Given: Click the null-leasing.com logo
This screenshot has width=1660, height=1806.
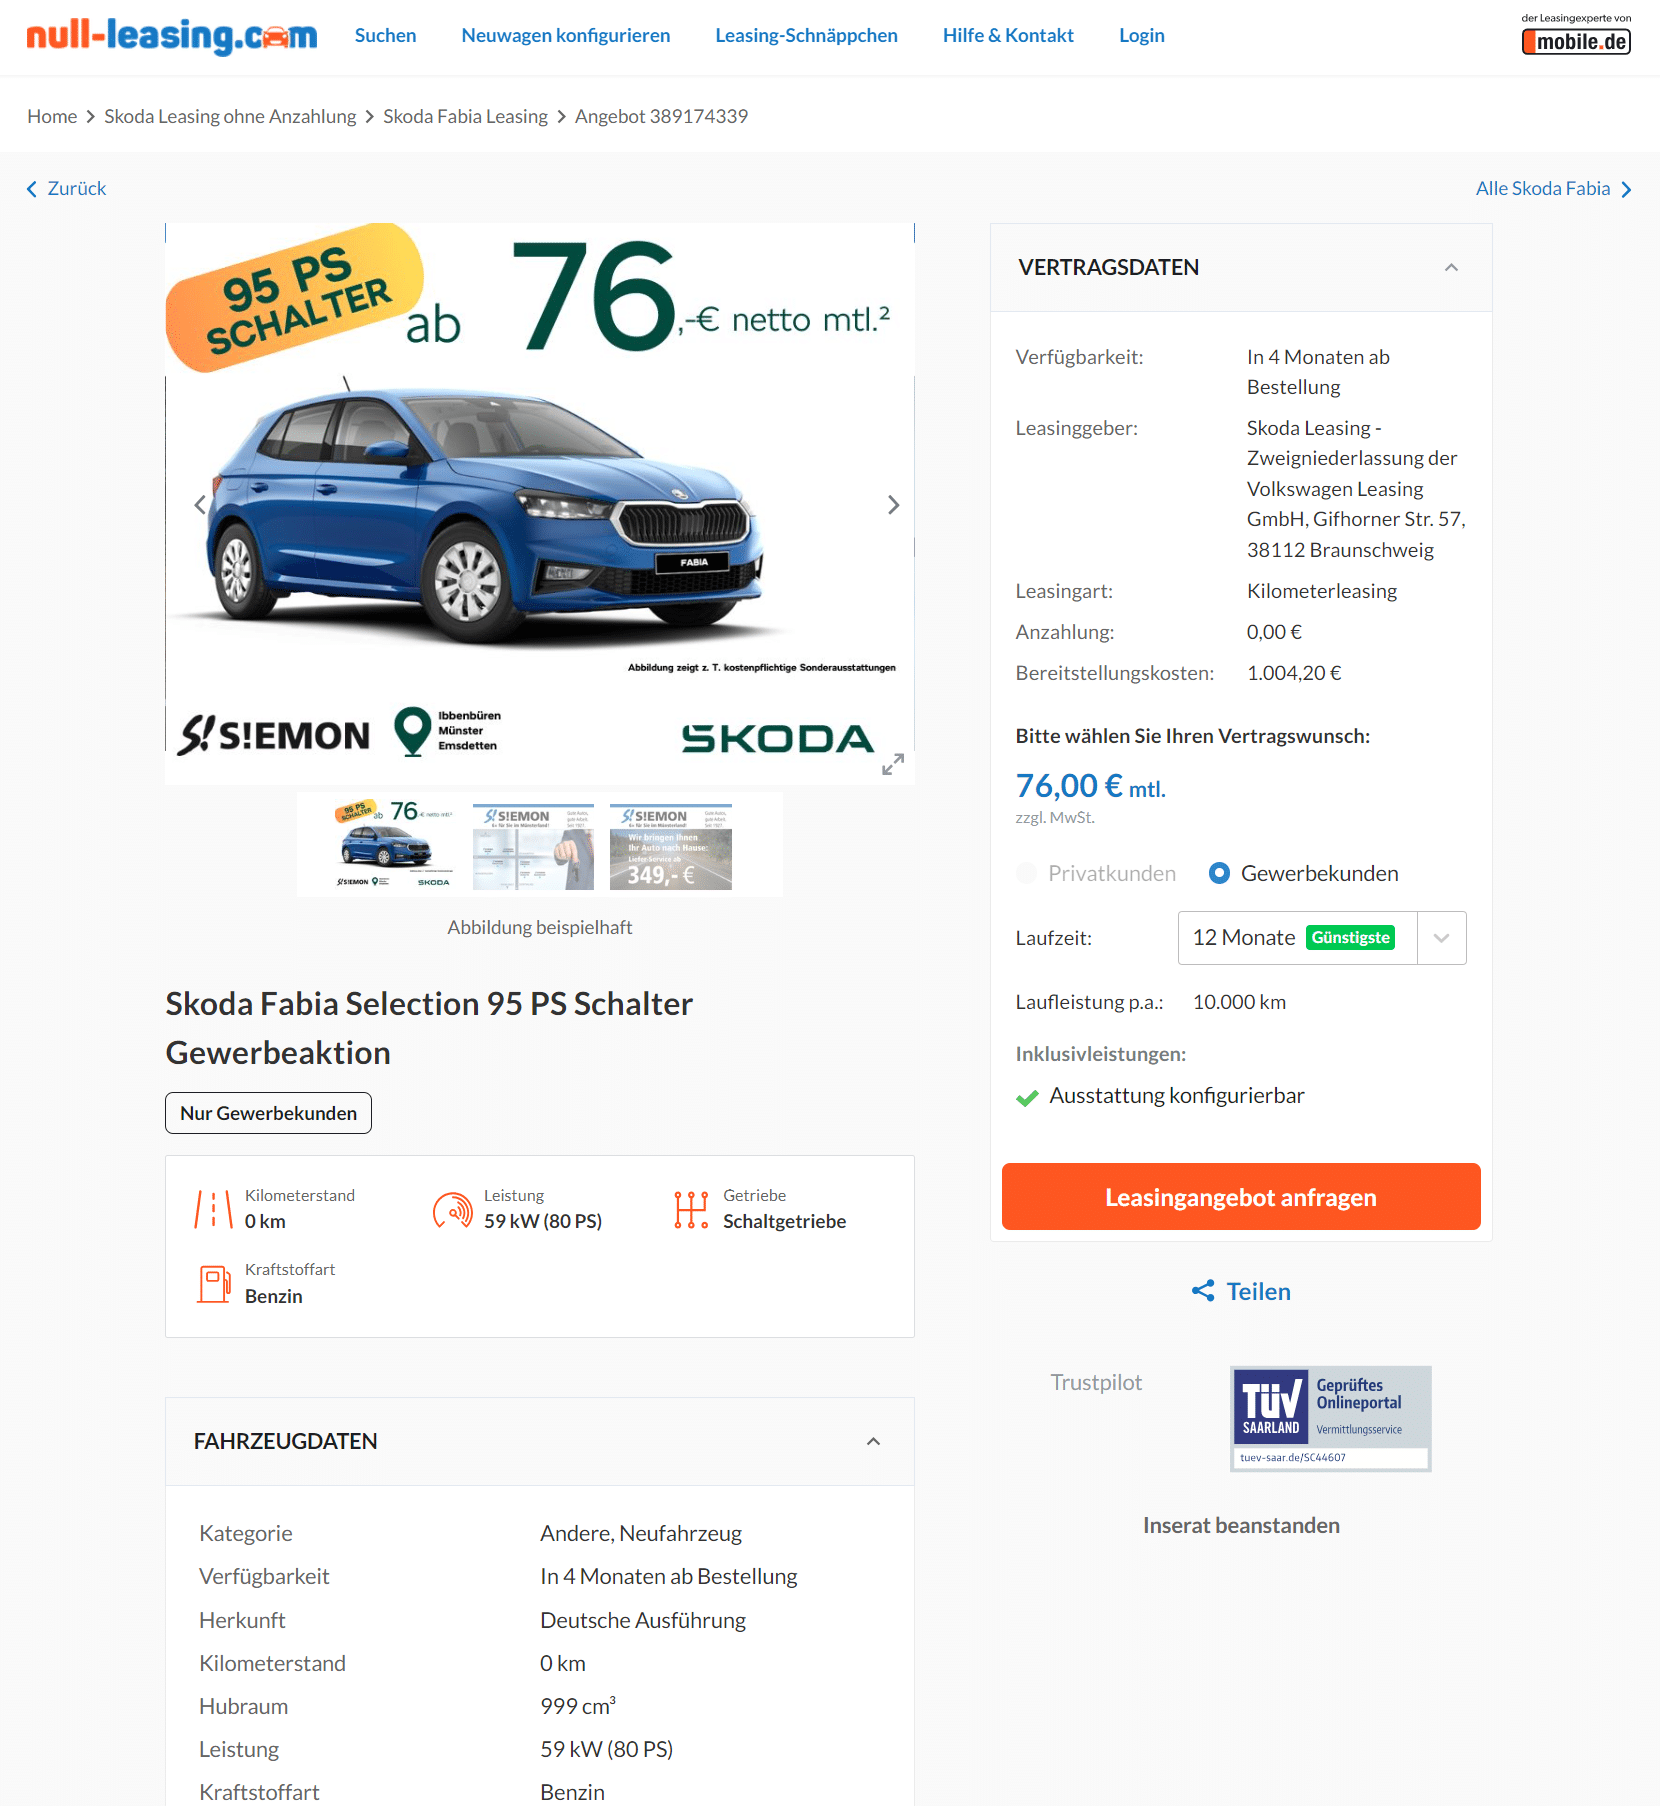Looking at the screenshot, I should (172, 36).
